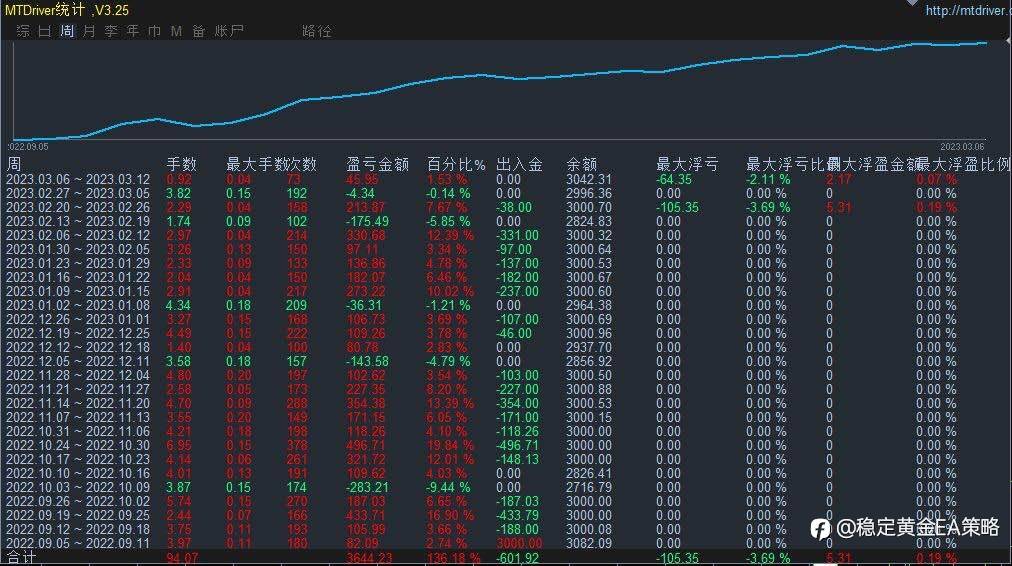Click the chart end date 2023.03.06
1012x566 pixels.
[x=962, y=147]
